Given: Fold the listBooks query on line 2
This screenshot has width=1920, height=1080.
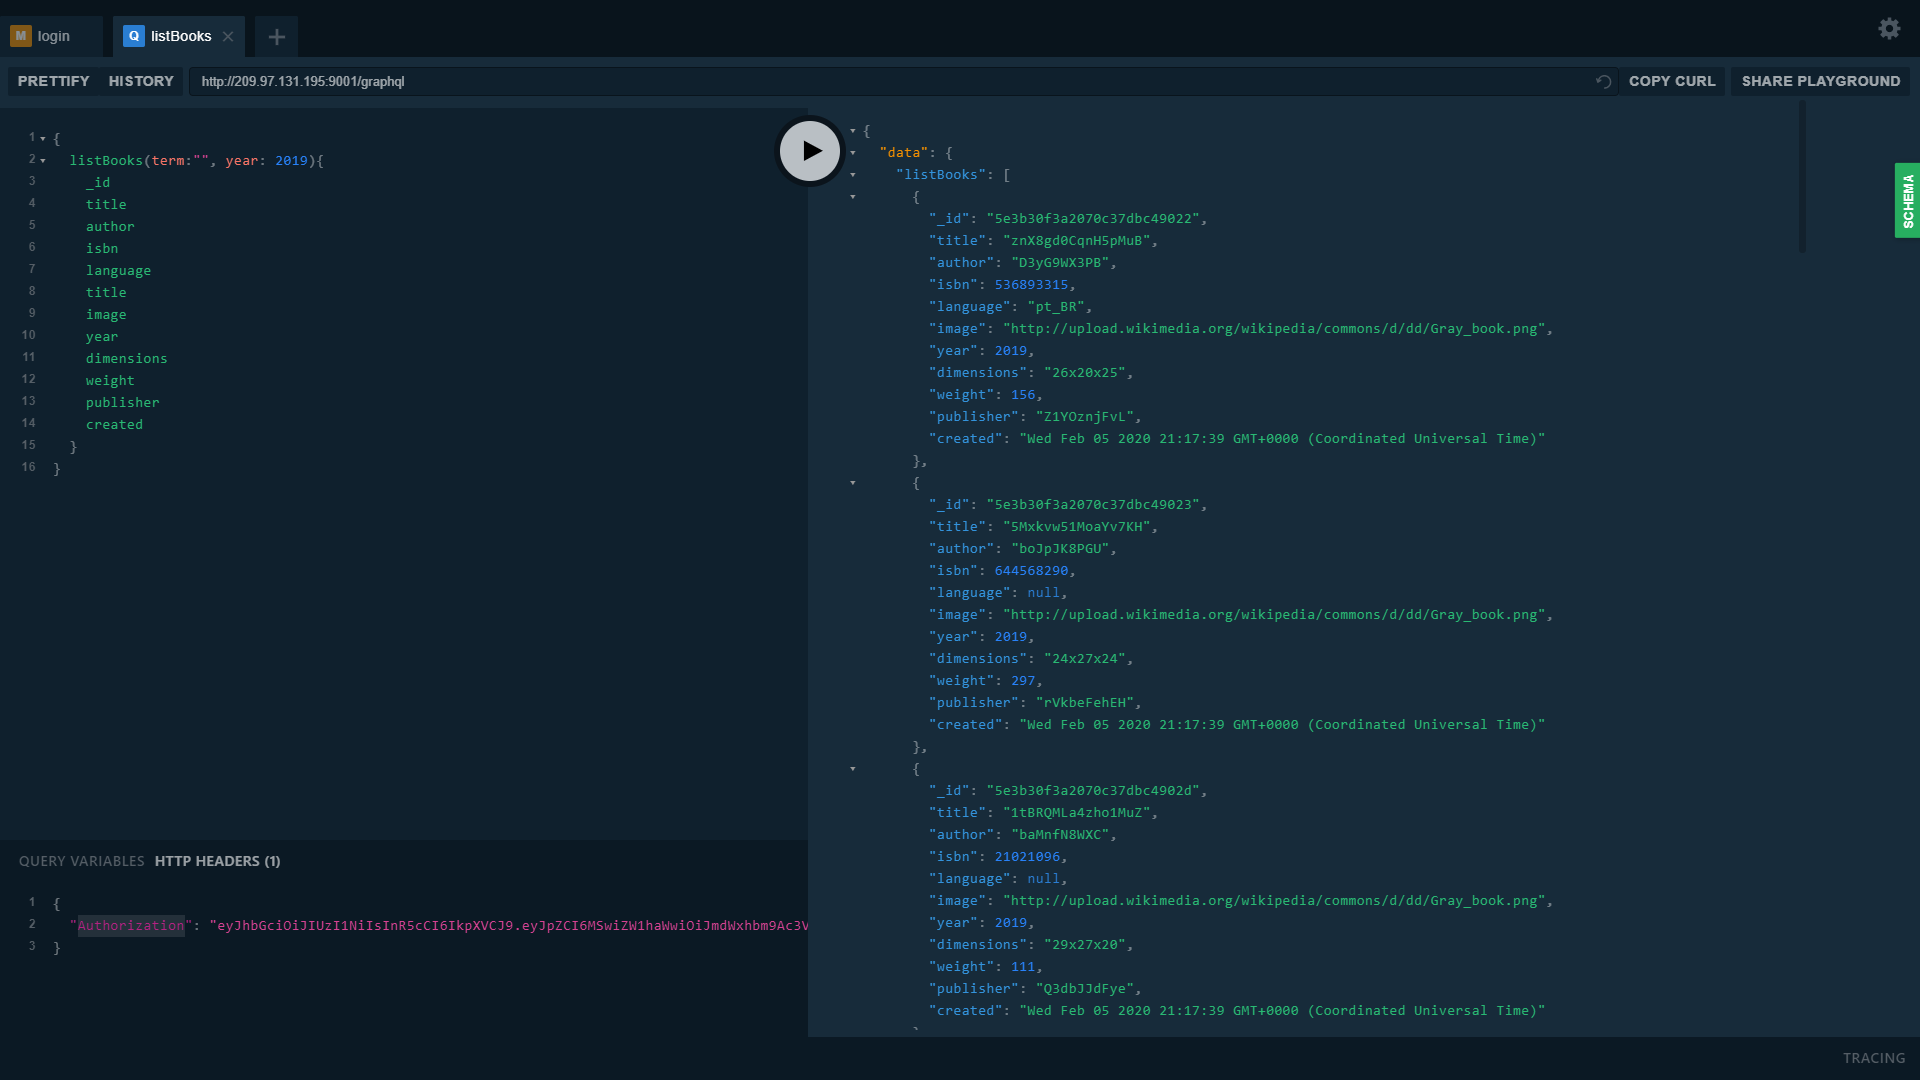Looking at the screenshot, I should coord(43,161).
